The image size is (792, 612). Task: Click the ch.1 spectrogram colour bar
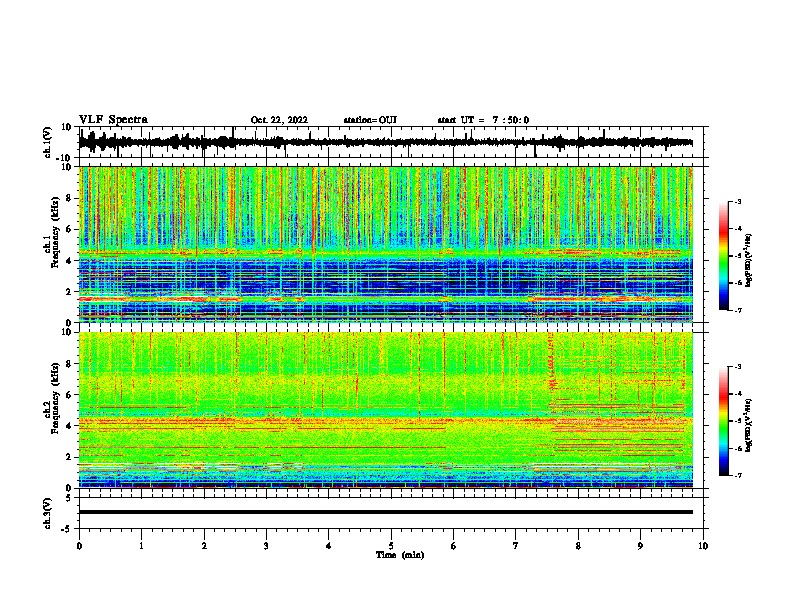click(x=724, y=255)
